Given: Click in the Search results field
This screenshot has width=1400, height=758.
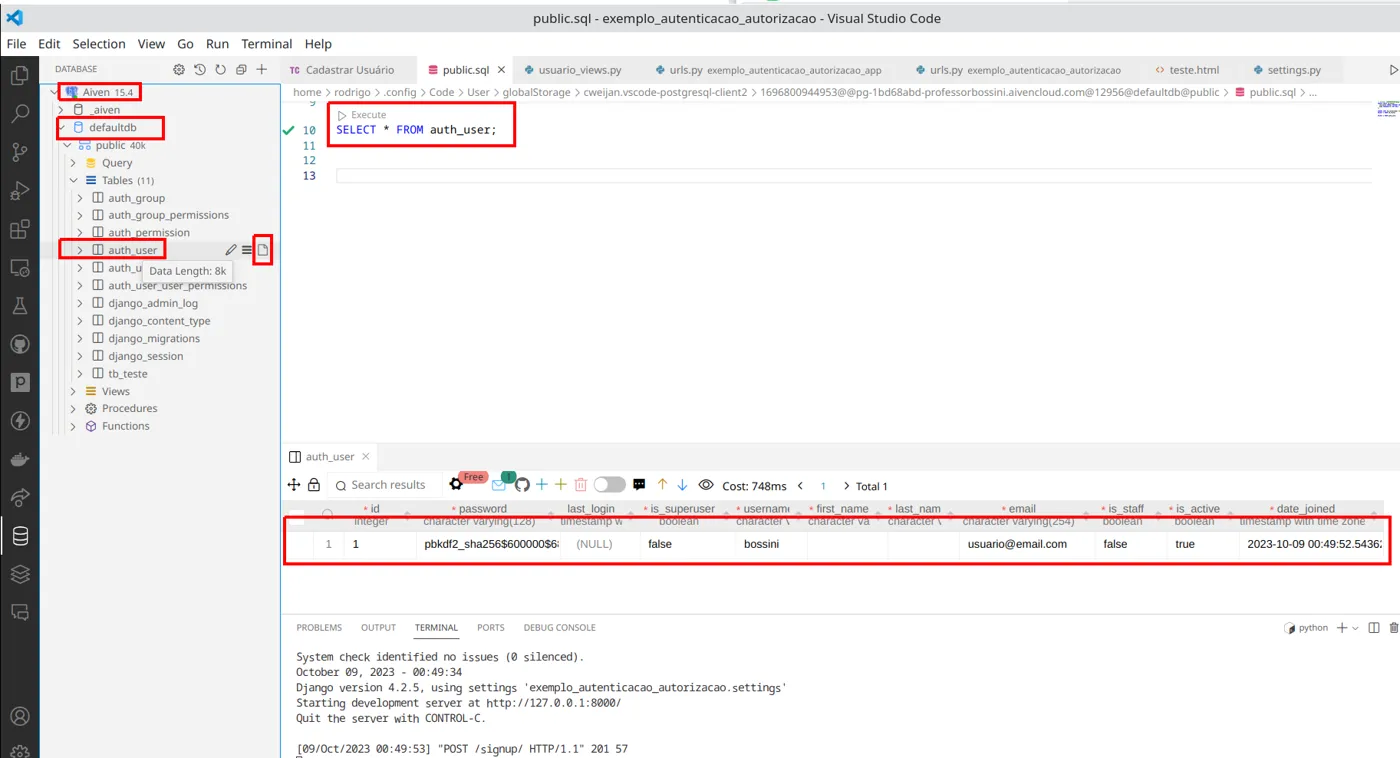Looking at the screenshot, I should 386,485.
